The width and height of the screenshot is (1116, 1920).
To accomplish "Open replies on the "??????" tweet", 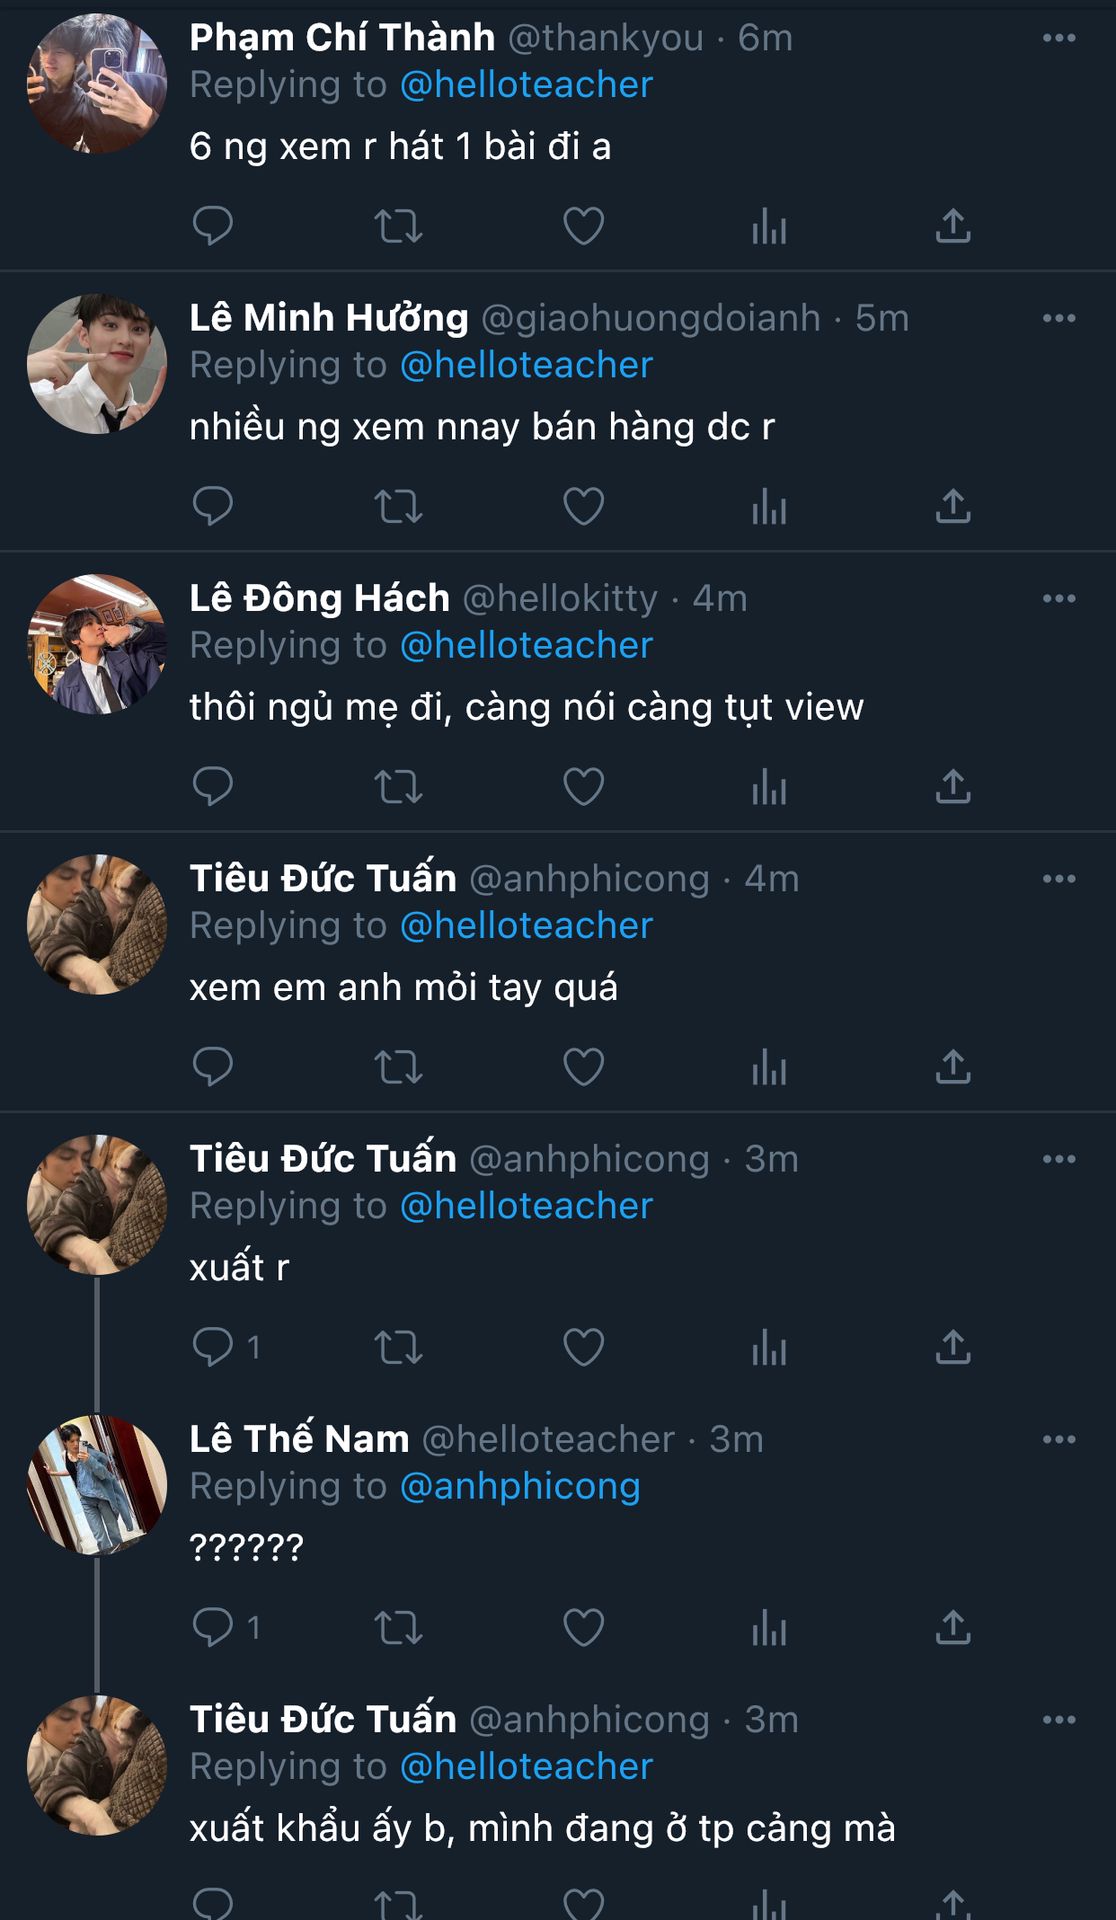I will (212, 1628).
